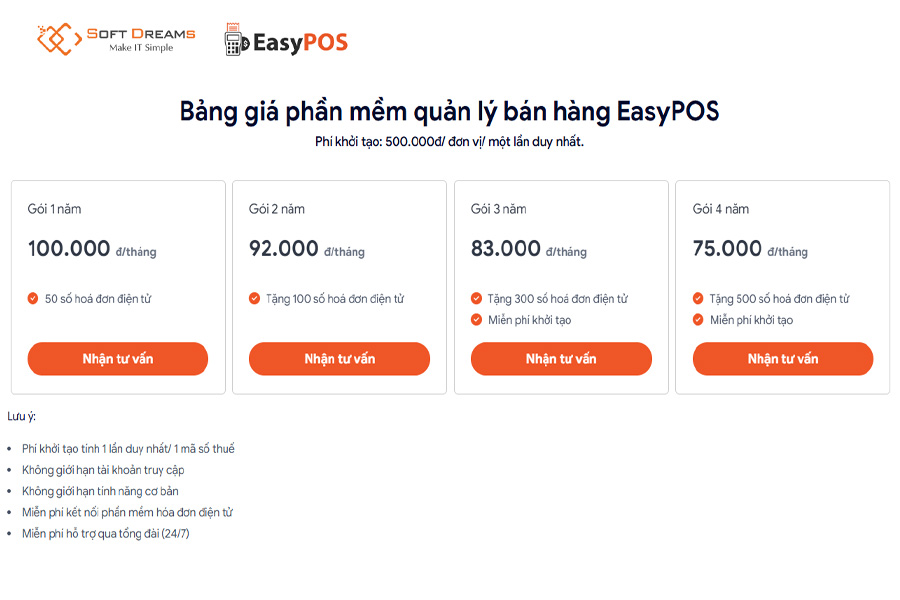Click the 'Miễn phí hỗ trợ qua tổng đài (24/7)' list item
The width and height of the screenshot is (900, 600).
[x=107, y=533]
